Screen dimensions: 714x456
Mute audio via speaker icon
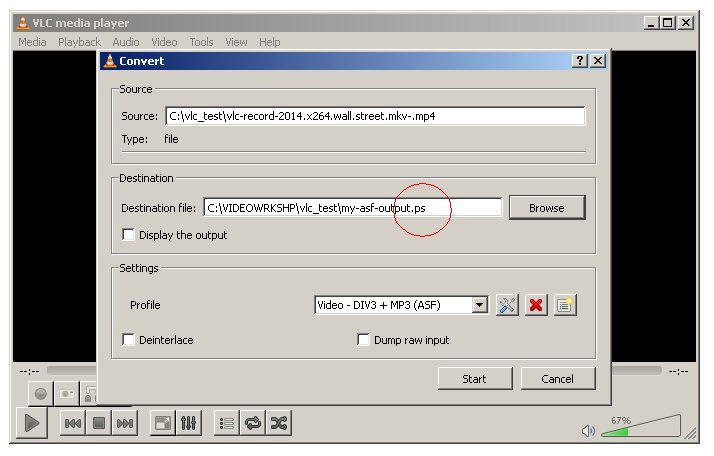[588, 430]
